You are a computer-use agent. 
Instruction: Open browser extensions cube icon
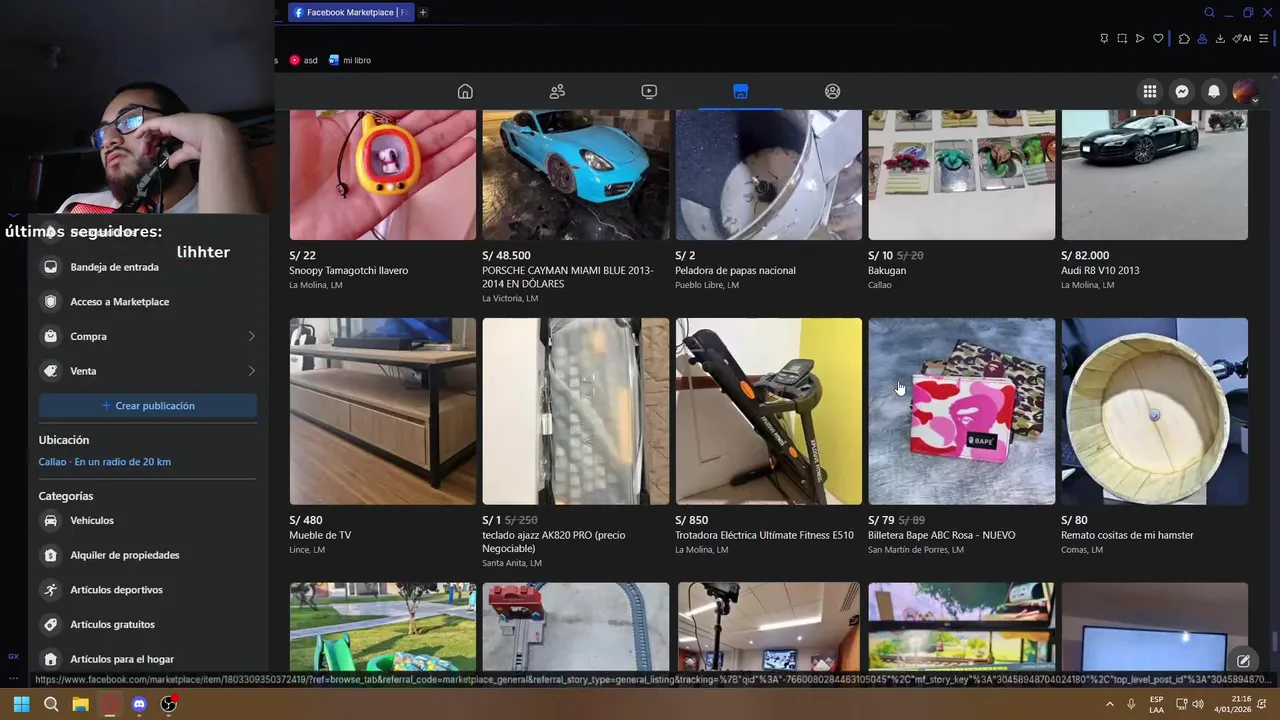pyautogui.click(x=1184, y=38)
